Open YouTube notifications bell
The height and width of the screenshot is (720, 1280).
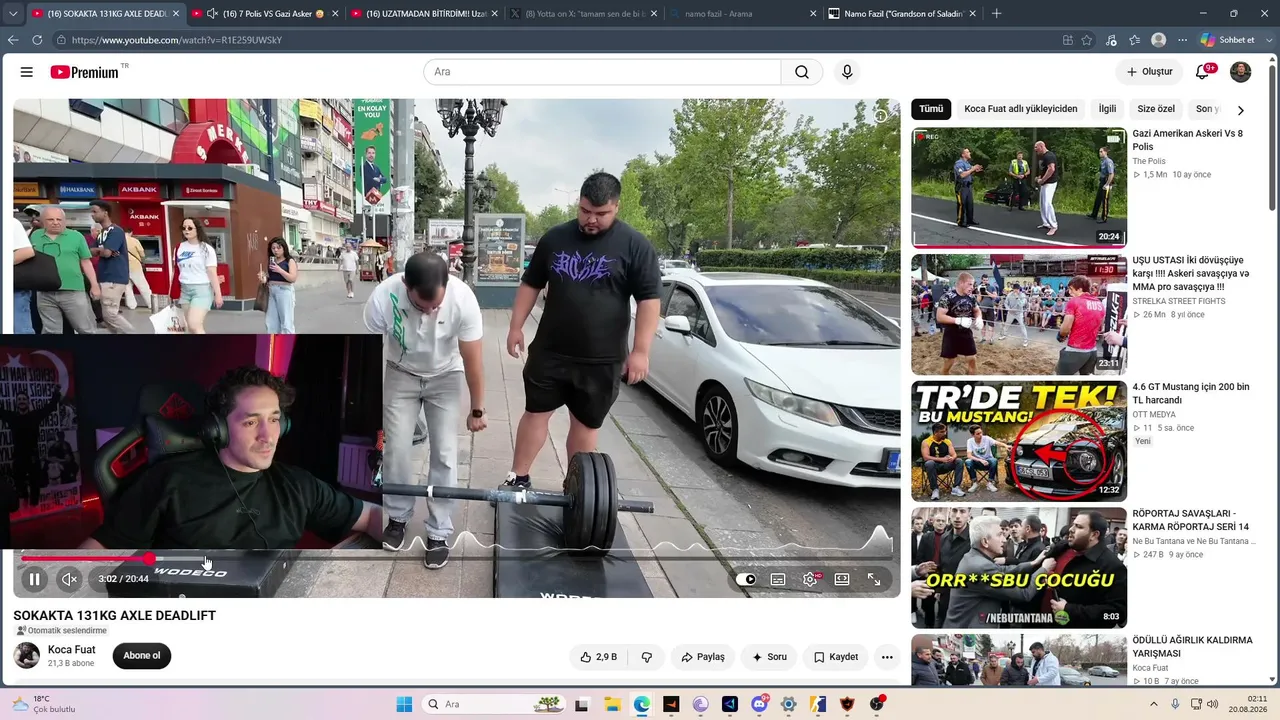point(1203,72)
